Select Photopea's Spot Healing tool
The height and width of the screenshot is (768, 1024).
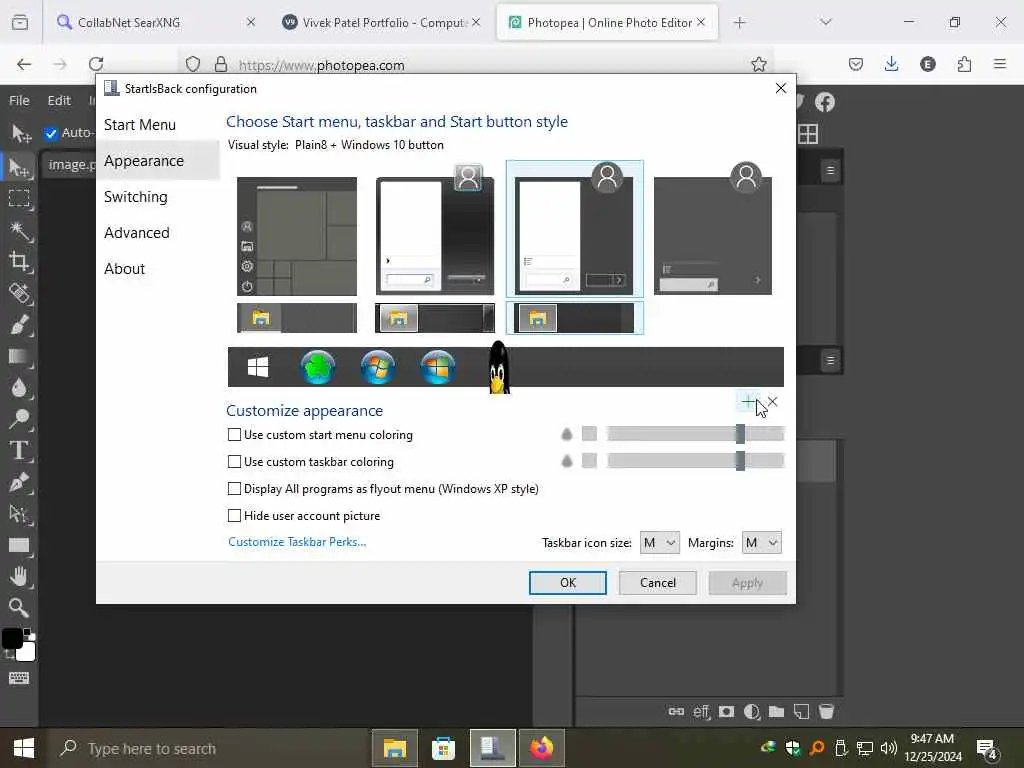point(19,293)
